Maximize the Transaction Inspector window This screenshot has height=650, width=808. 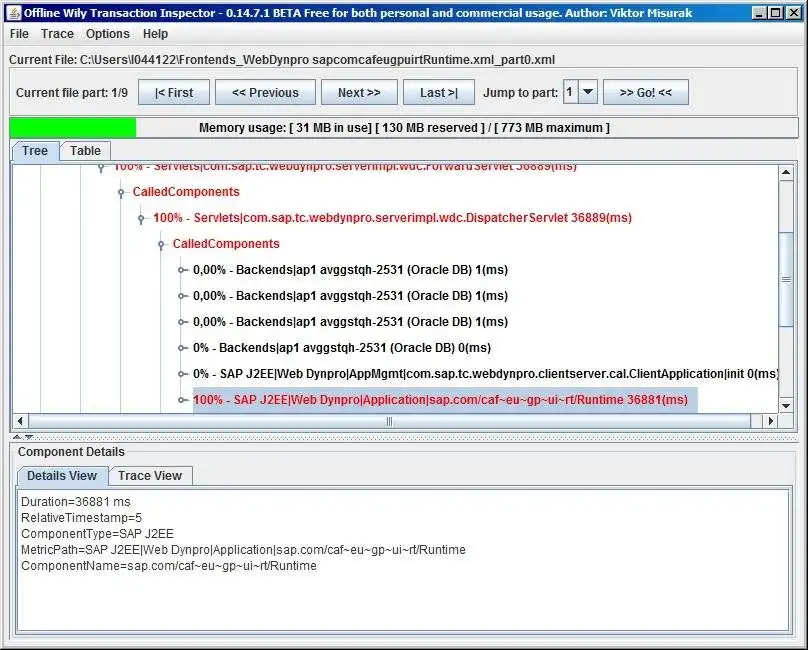pos(775,13)
